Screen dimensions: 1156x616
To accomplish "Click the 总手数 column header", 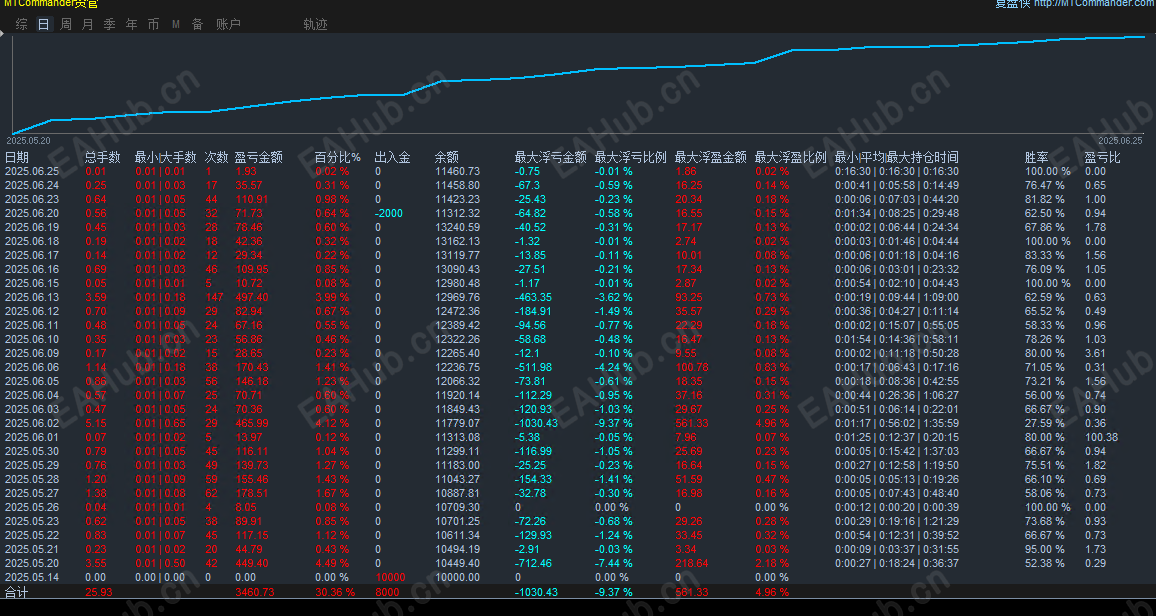I will (x=102, y=157).
